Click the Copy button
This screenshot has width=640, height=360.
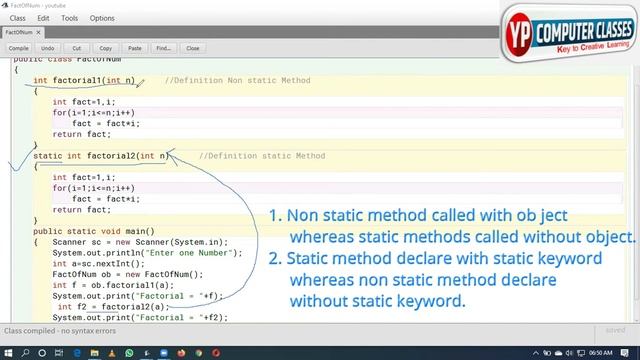click(x=105, y=48)
